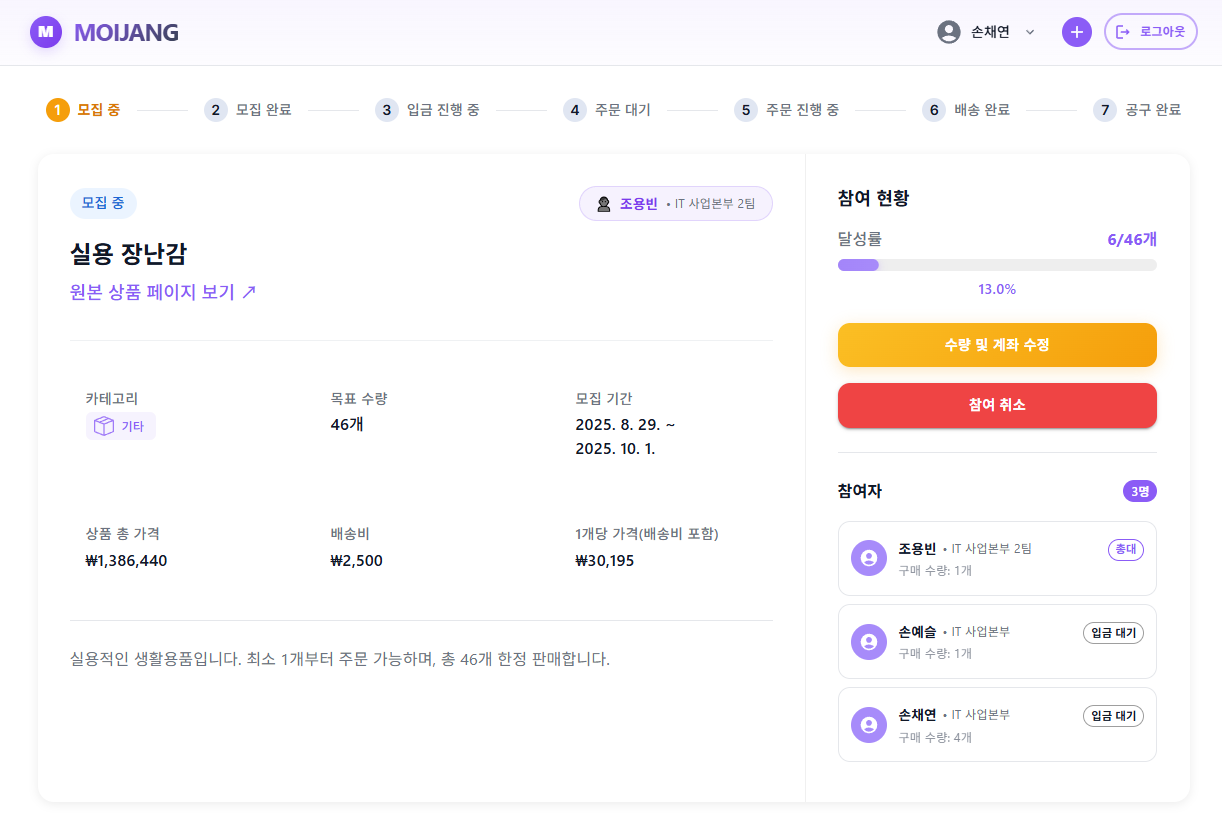Image resolution: width=1222 pixels, height=830 pixels.
Task: Click the avatar icon in the 손예슬 participant card
Action: pyautogui.click(x=869, y=641)
